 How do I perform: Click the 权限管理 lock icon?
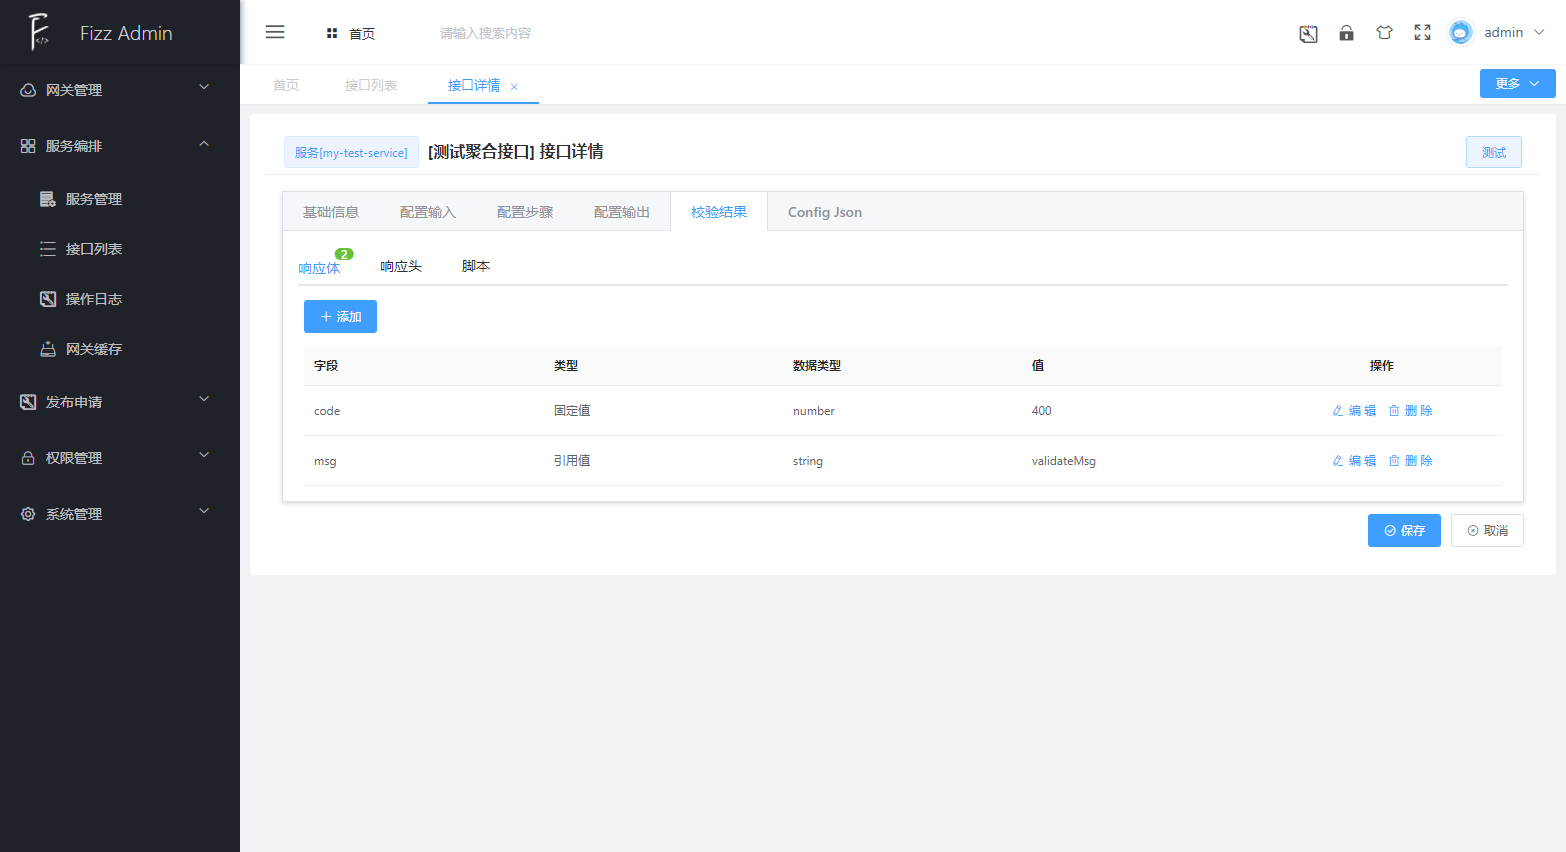[28, 458]
